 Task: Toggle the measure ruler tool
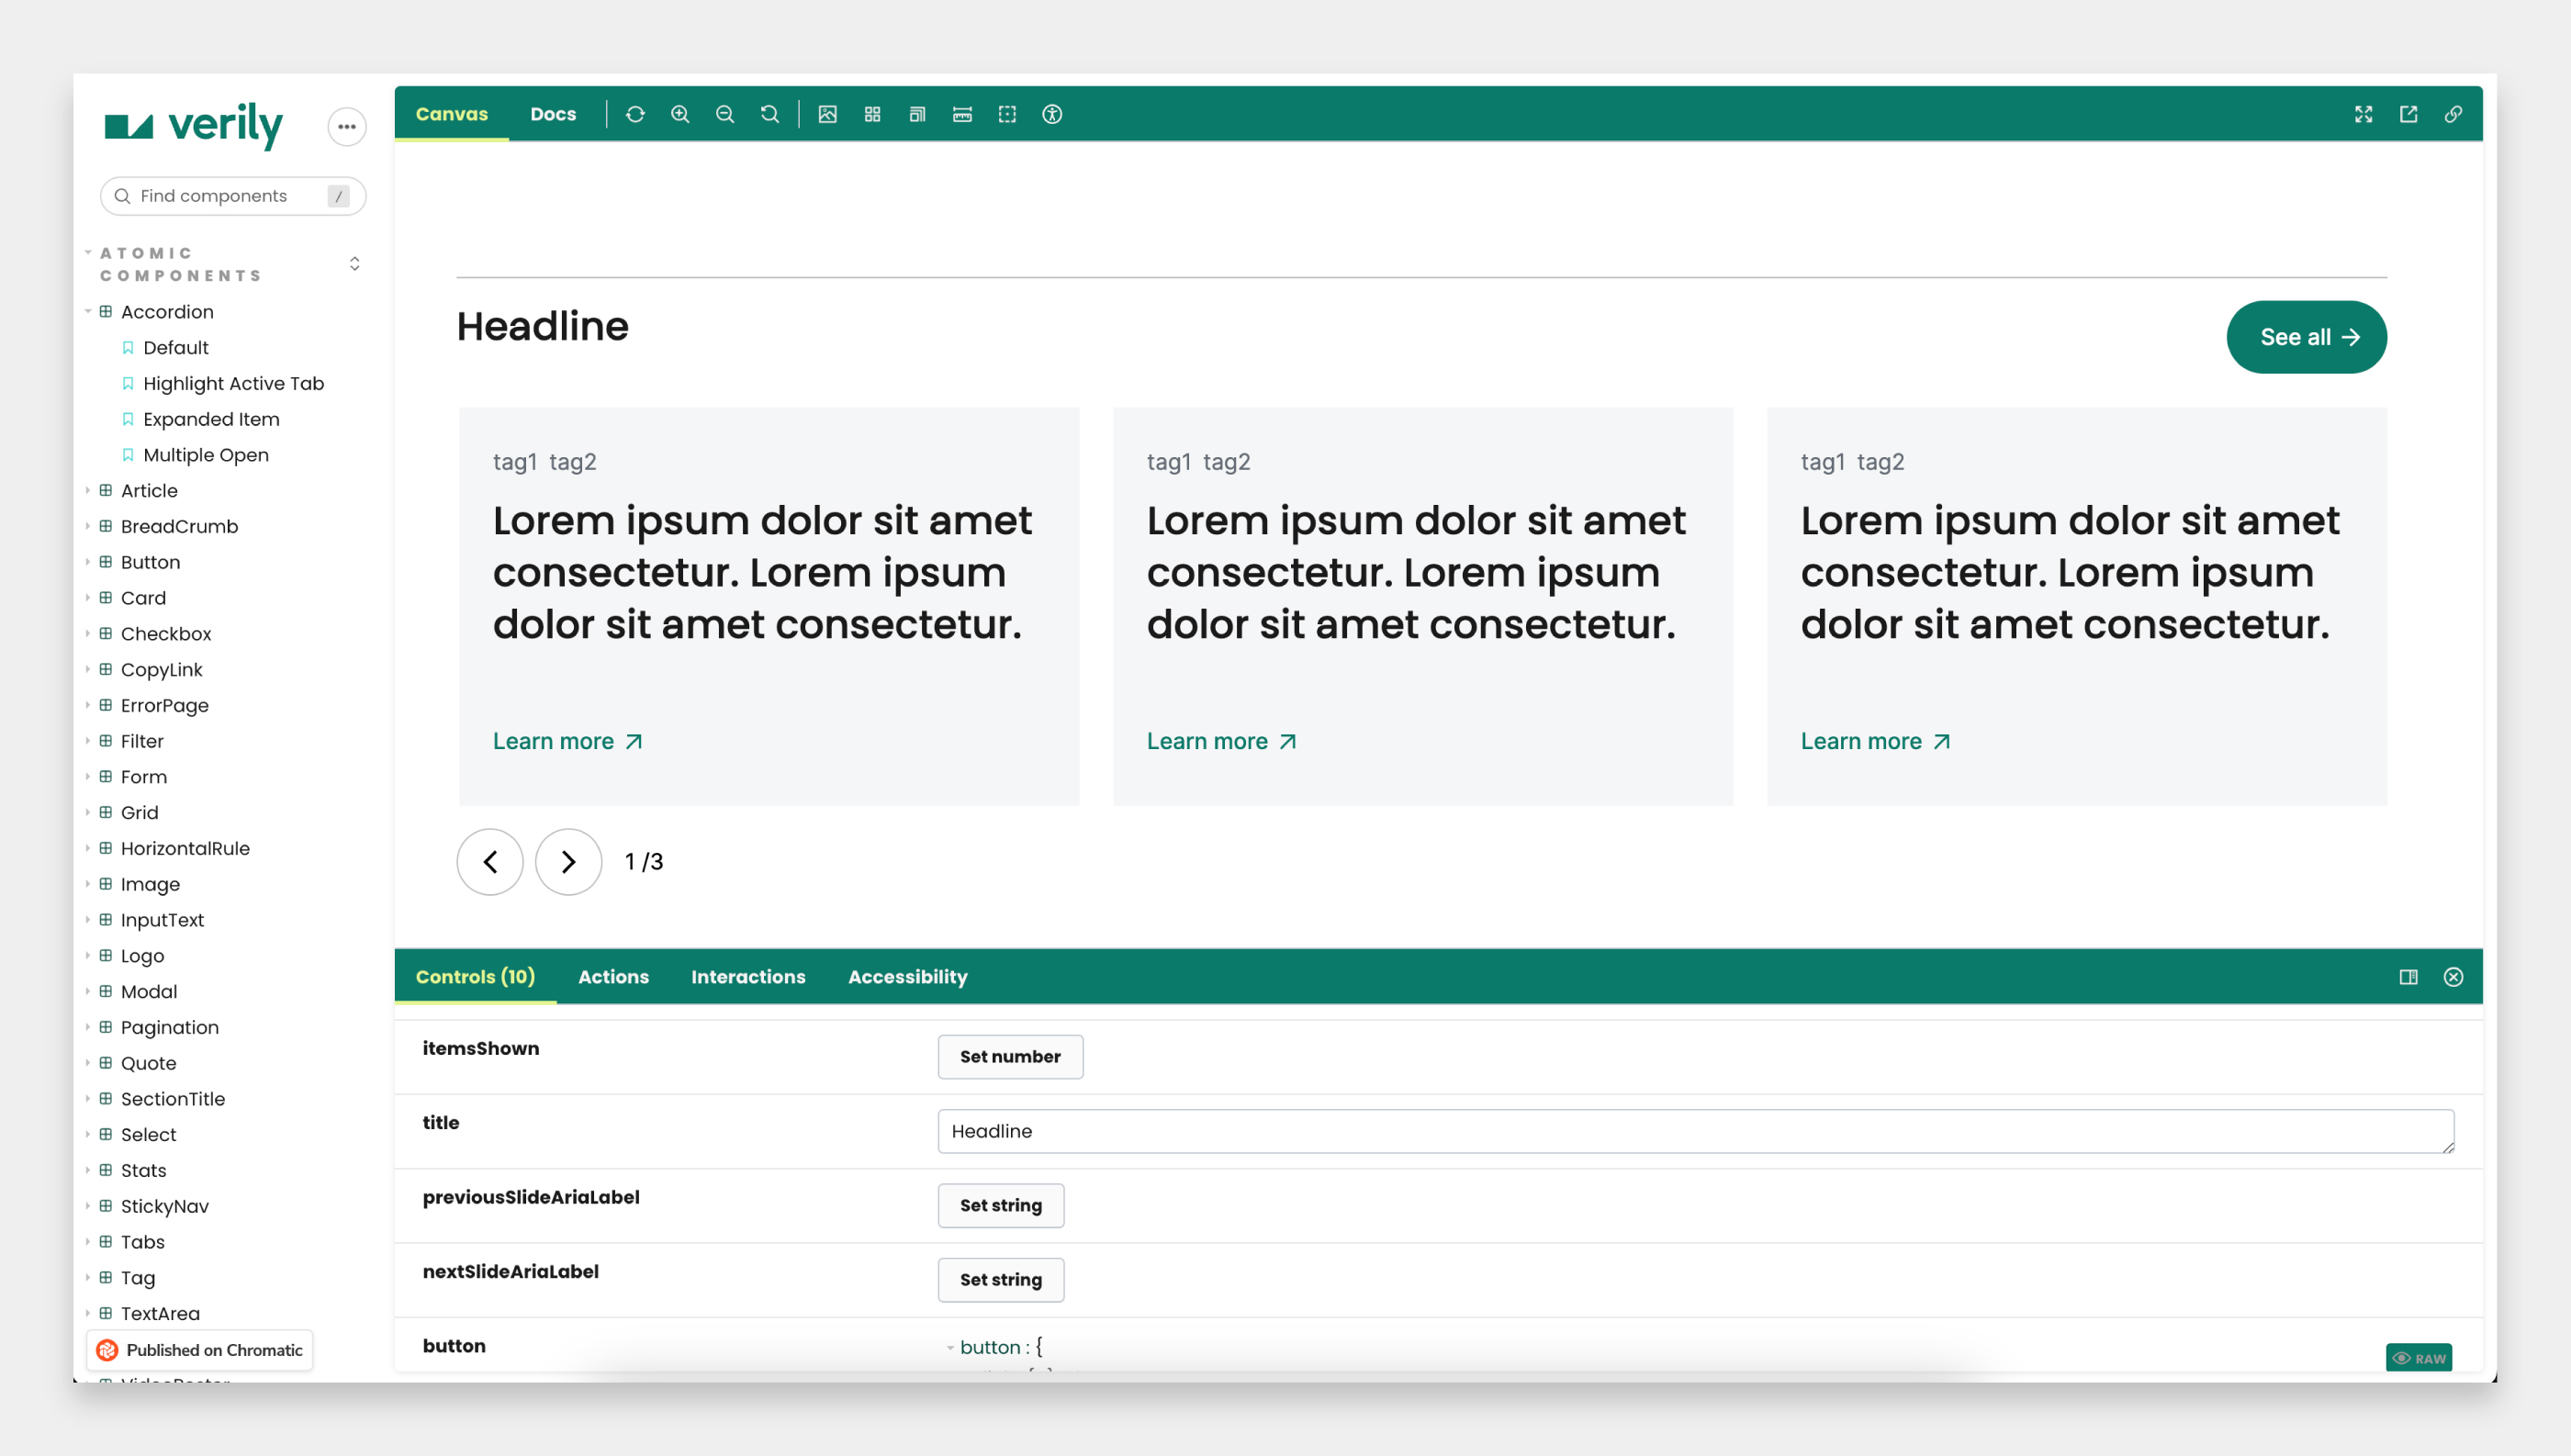[962, 114]
